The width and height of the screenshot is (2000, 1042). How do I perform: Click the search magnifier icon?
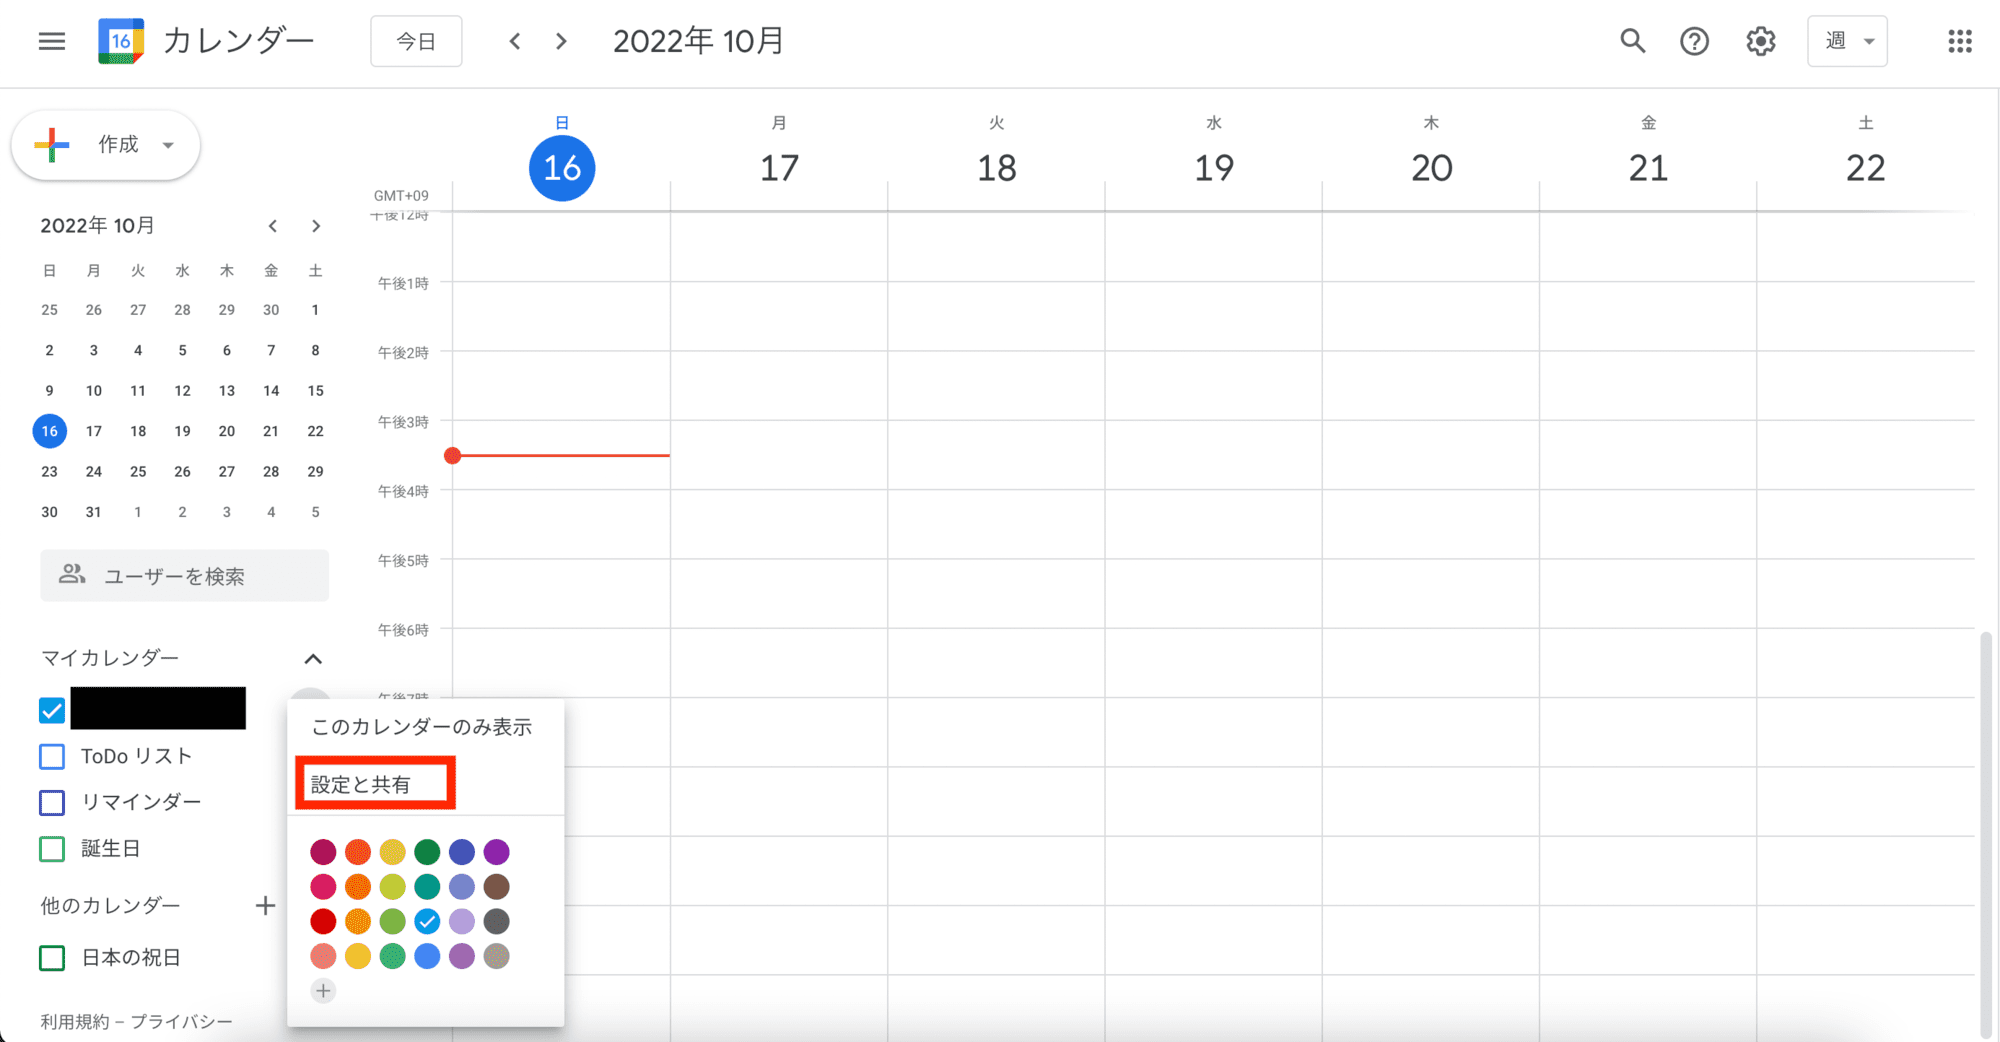(x=1632, y=41)
